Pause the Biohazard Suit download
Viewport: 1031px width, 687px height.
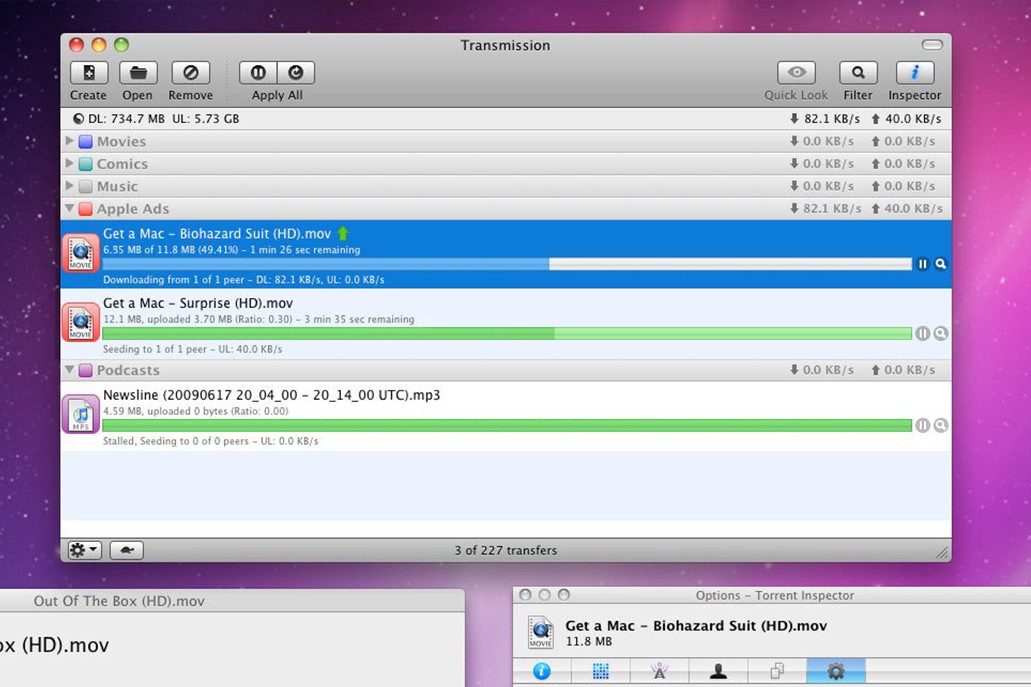(922, 264)
